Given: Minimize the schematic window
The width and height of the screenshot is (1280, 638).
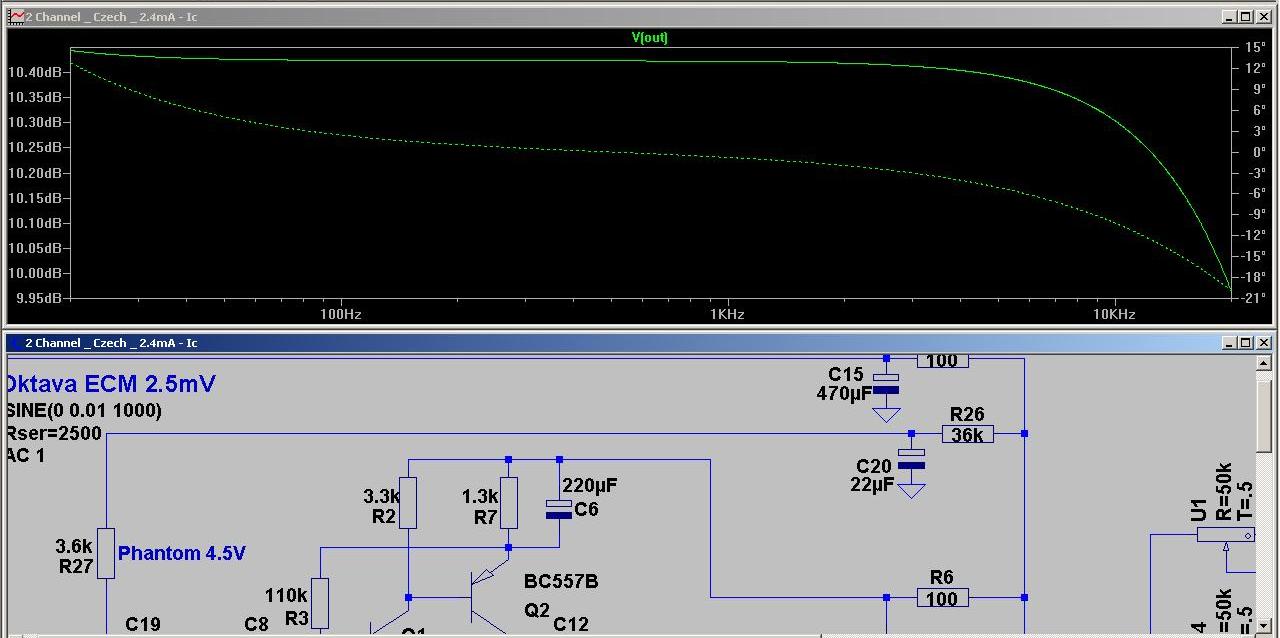Looking at the screenshot, I should [1229, 343].
